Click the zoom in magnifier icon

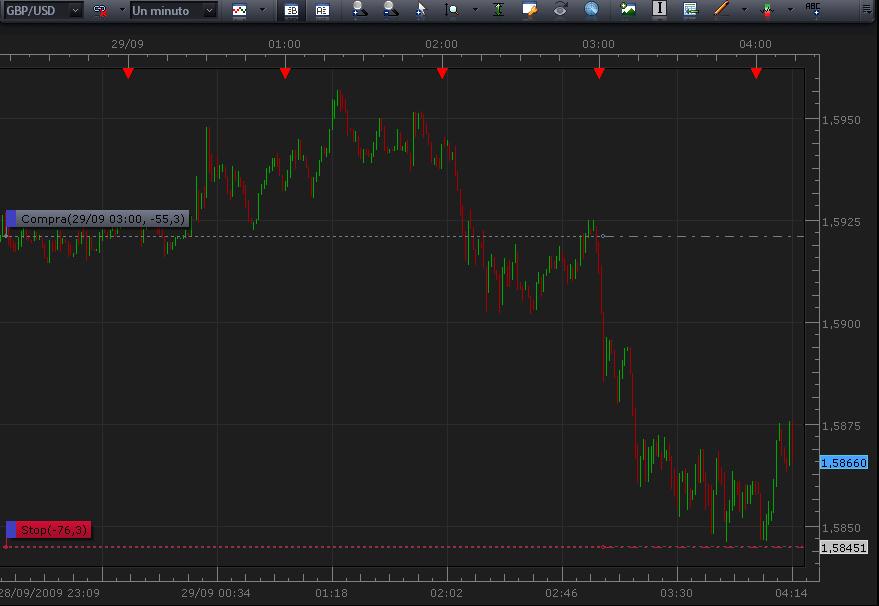click(359, 10)
